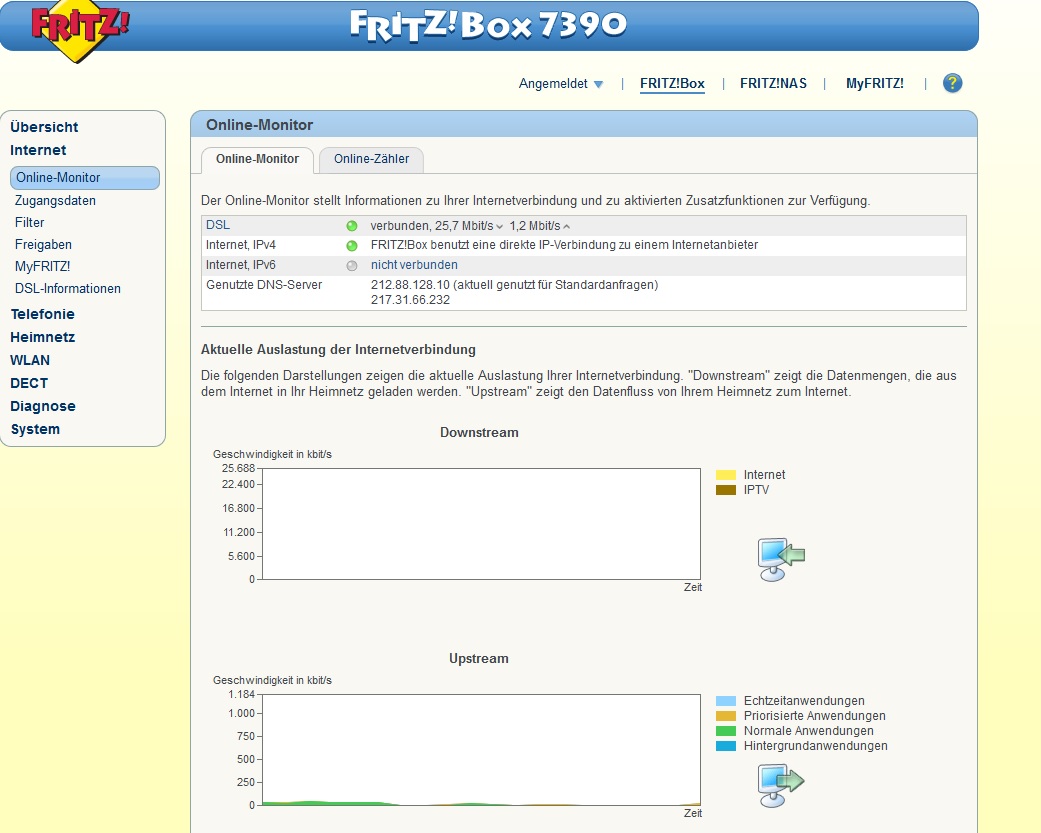
Task: Click the 'Internet, IPv6' row label
Action: [240, 265]
